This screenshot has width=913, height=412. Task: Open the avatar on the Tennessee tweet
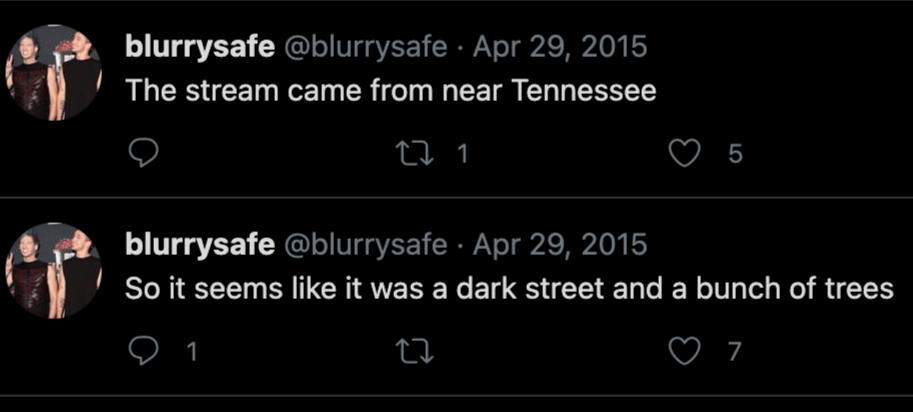point(55,73)
